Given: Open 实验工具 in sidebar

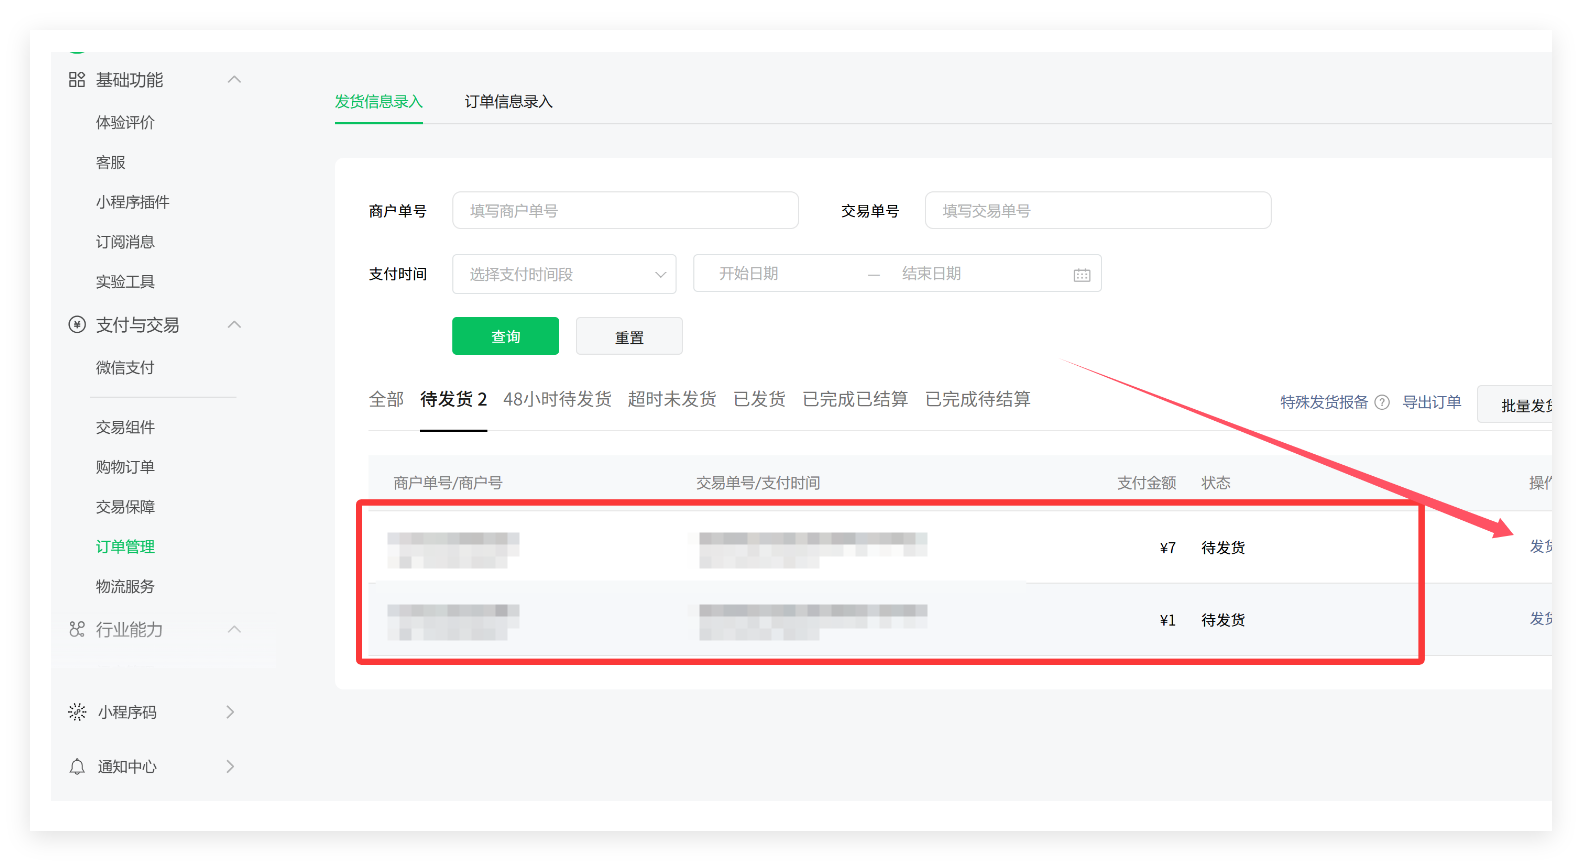Looking at the screenshot, I should (125, 282).
